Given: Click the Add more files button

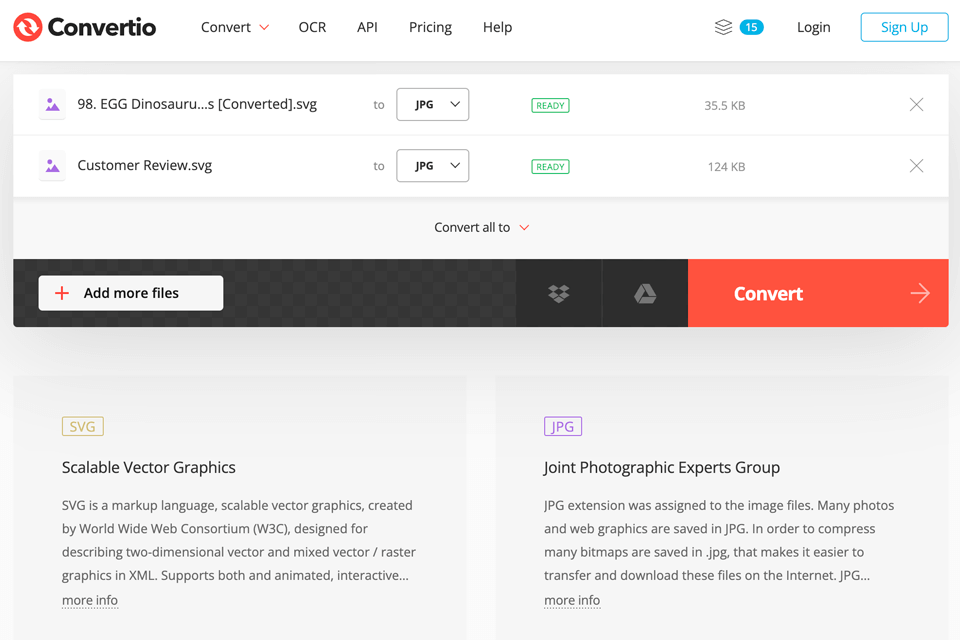Looking at the screenshot, I should (x=131, y=293).
